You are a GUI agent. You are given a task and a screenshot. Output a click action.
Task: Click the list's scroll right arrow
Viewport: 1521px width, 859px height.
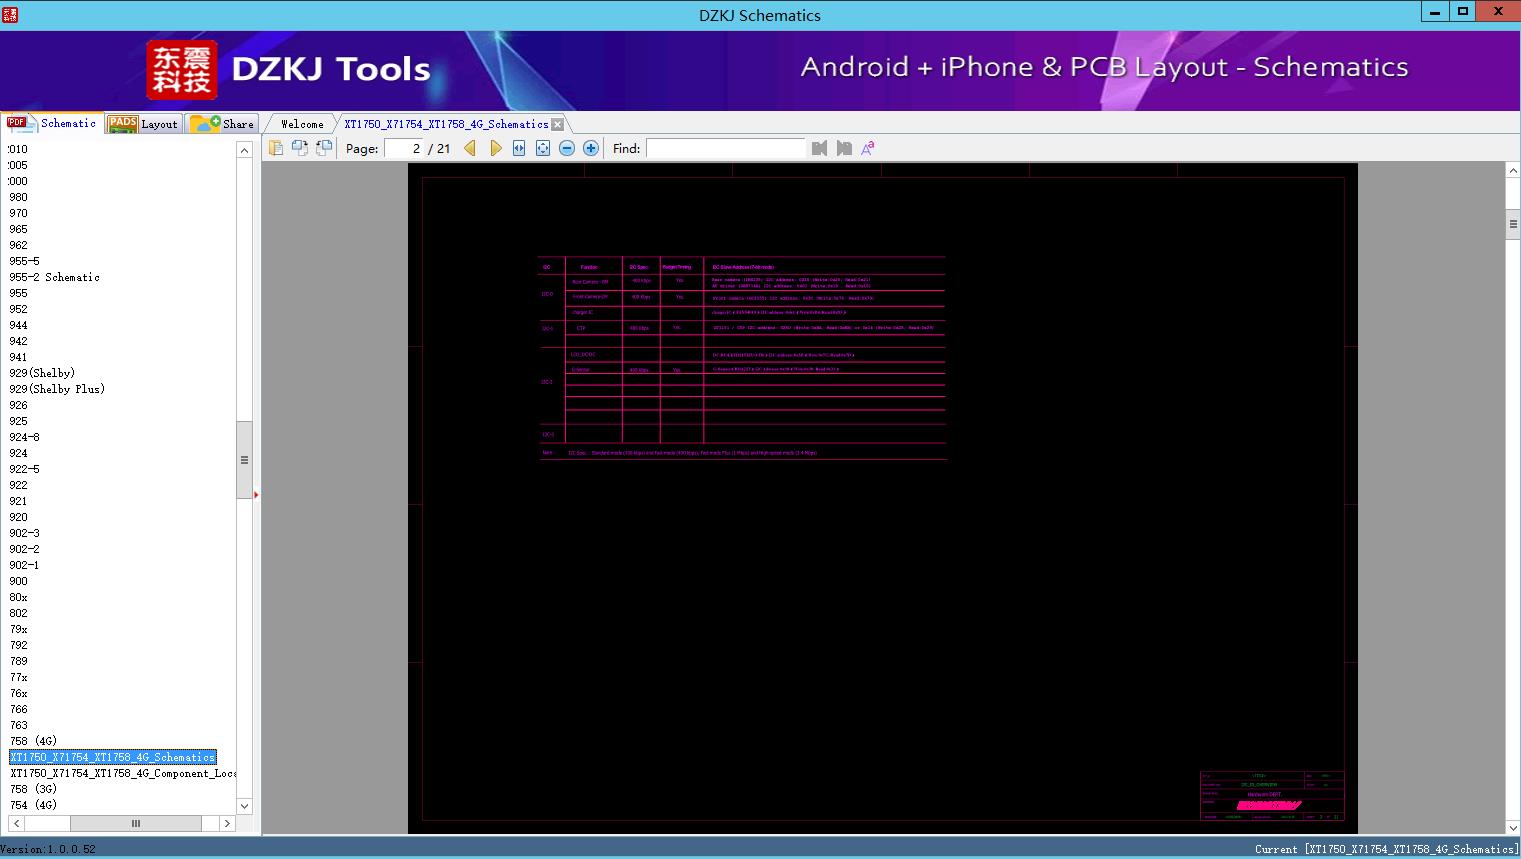[227, 823]
